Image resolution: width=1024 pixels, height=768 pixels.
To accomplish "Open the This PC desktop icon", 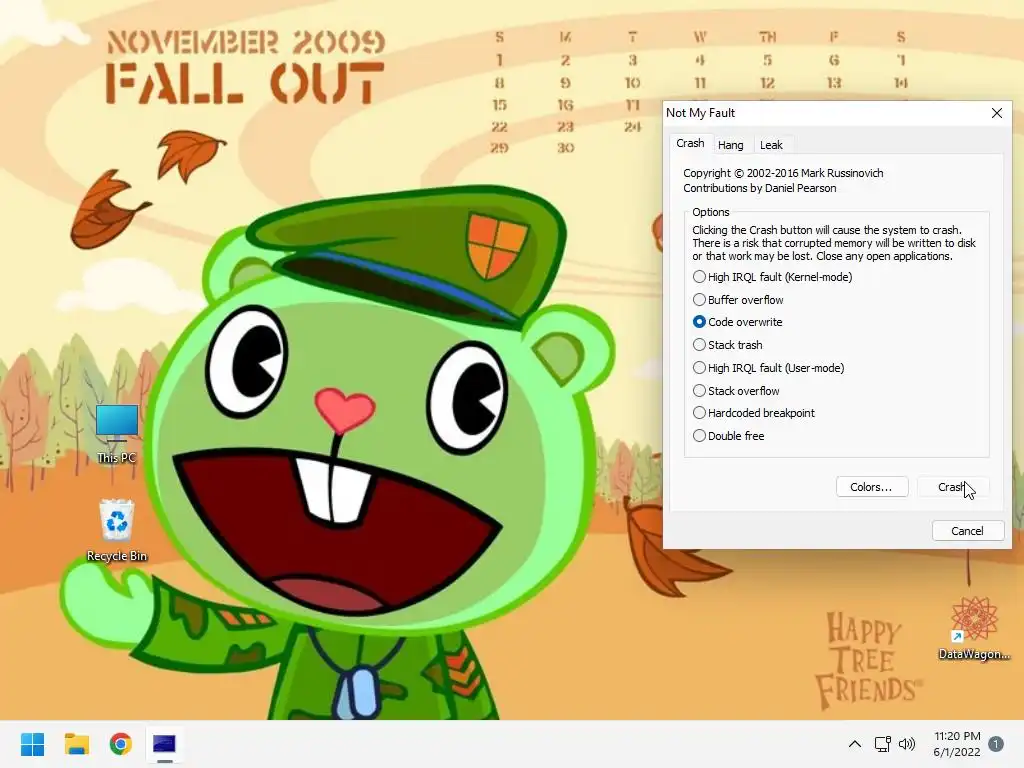I will tap(117, 434).
